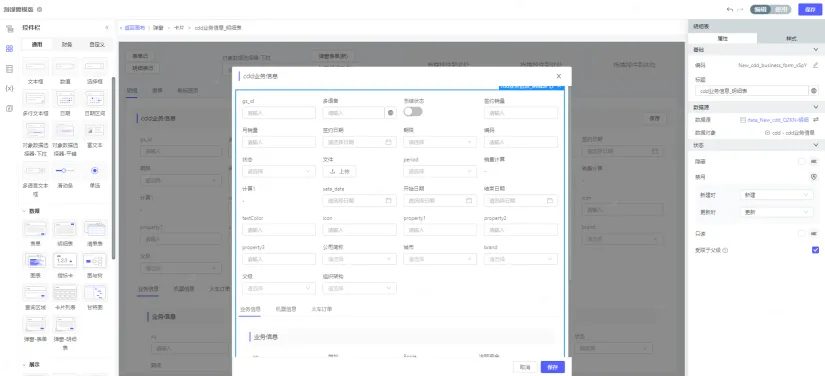Viewport: 825px width, 376px height.
Task: Open the outline tree sidebar icon
Action: coord(9,28)
